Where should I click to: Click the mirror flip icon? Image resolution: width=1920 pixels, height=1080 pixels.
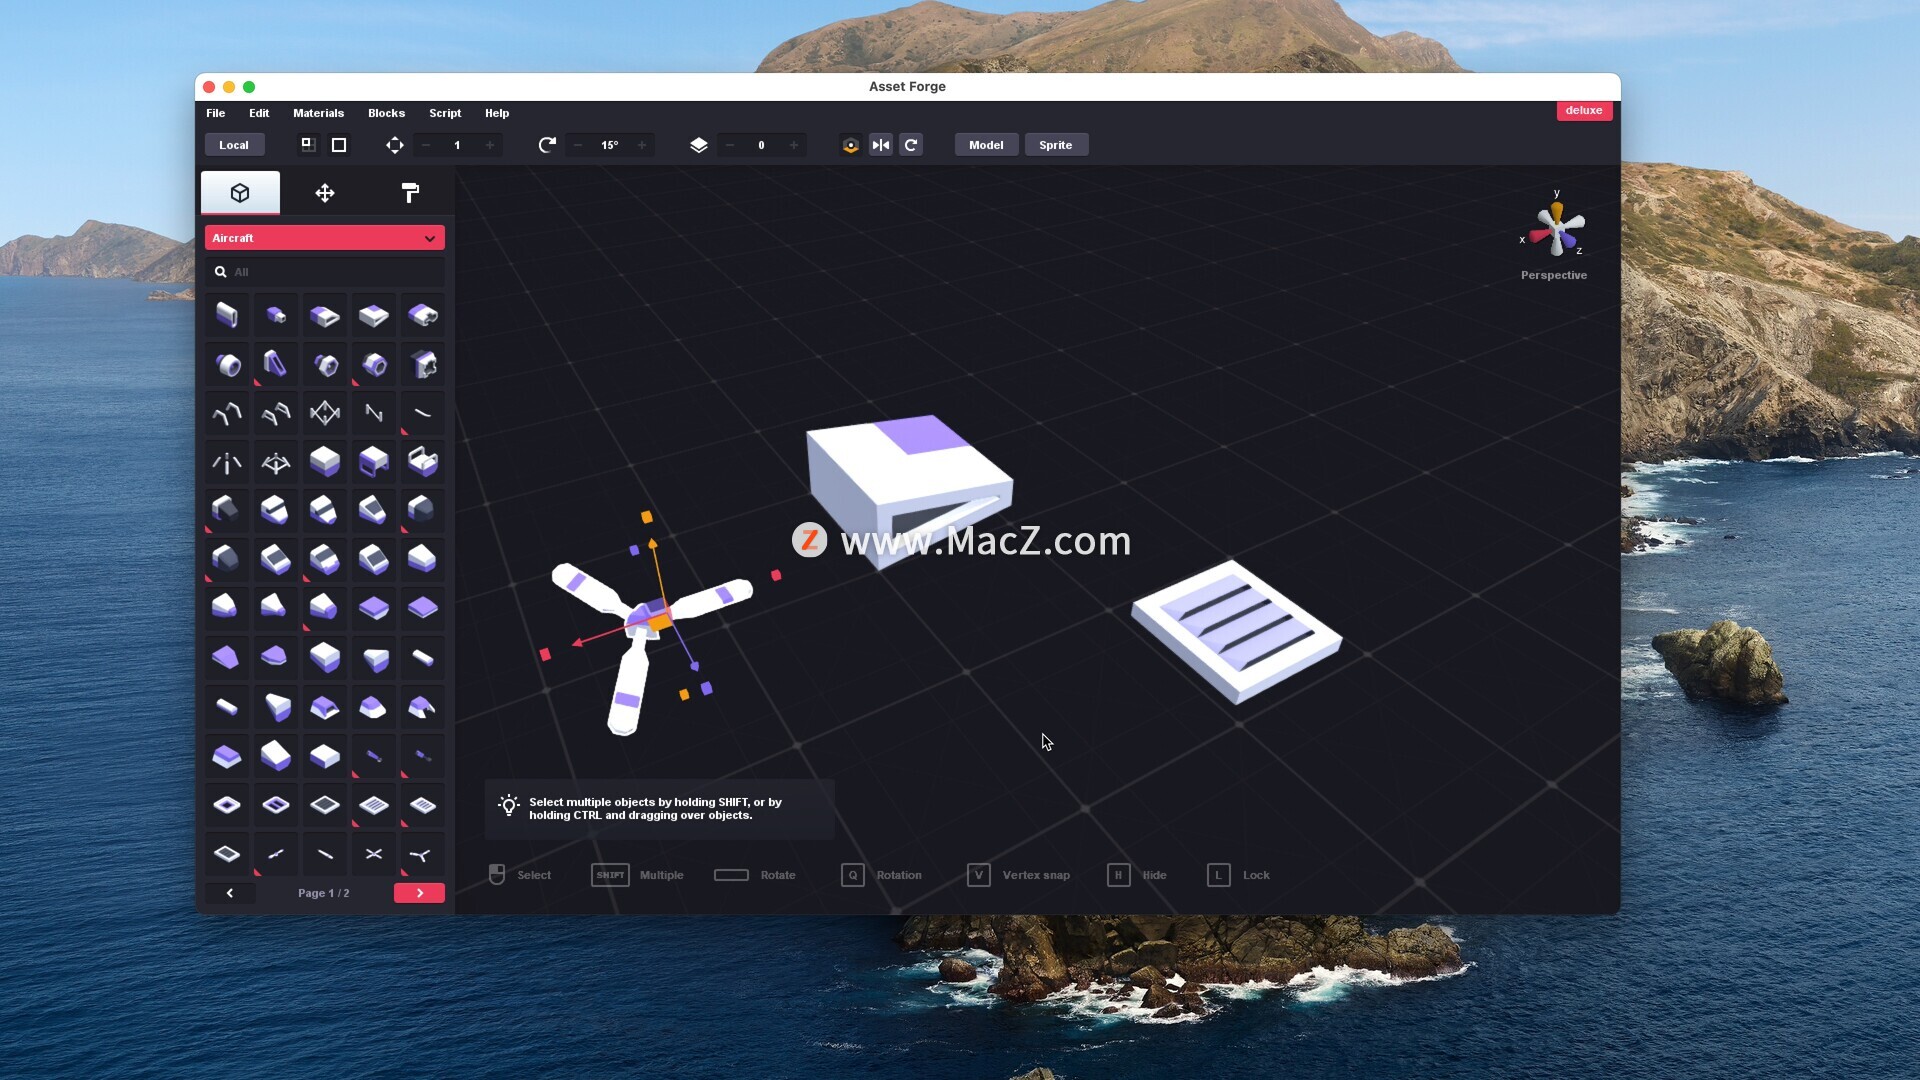click(x=881, y=145)
